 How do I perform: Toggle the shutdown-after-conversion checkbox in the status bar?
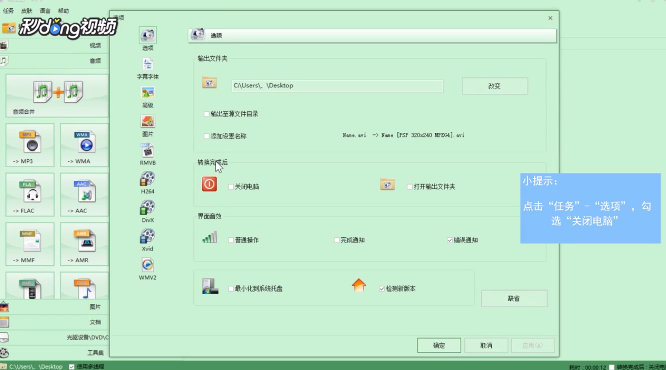(x=612, y=367)
